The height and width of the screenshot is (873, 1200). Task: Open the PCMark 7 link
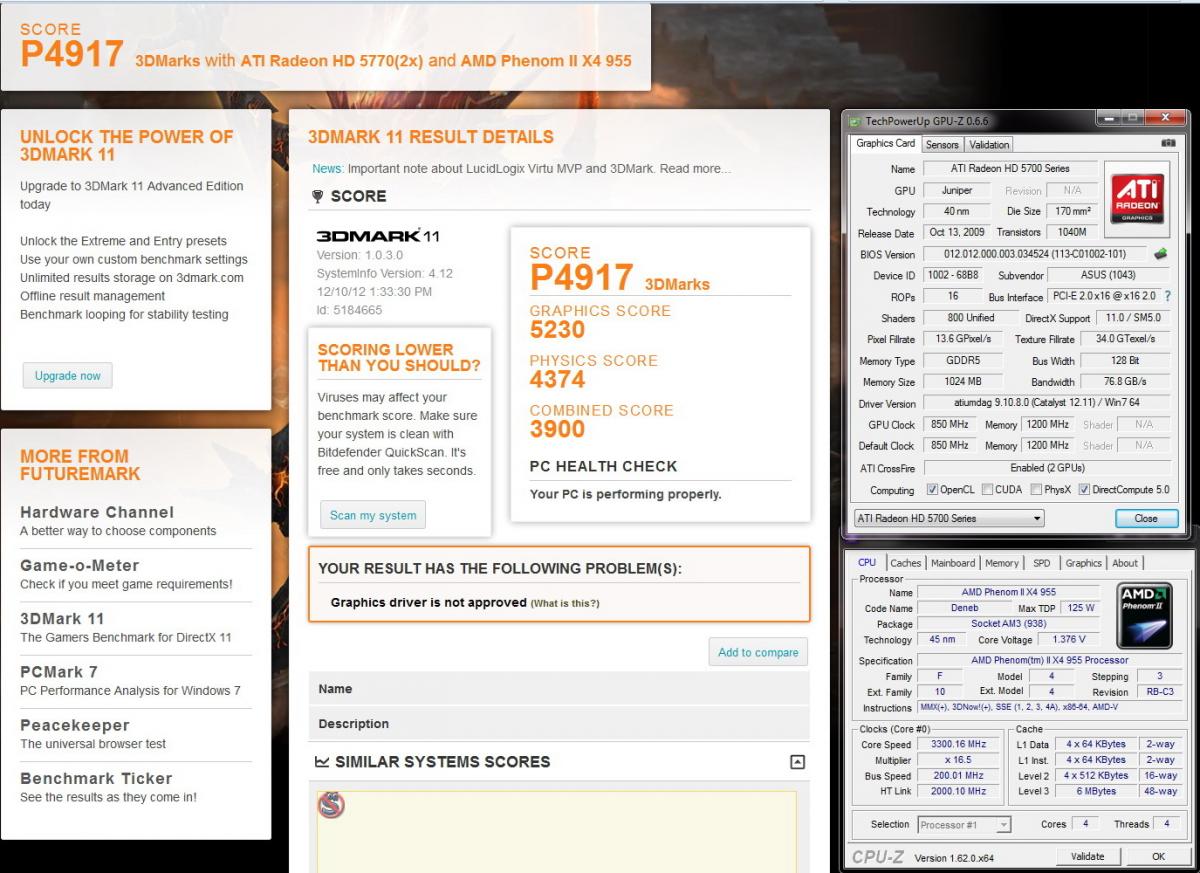coord(59,671)
